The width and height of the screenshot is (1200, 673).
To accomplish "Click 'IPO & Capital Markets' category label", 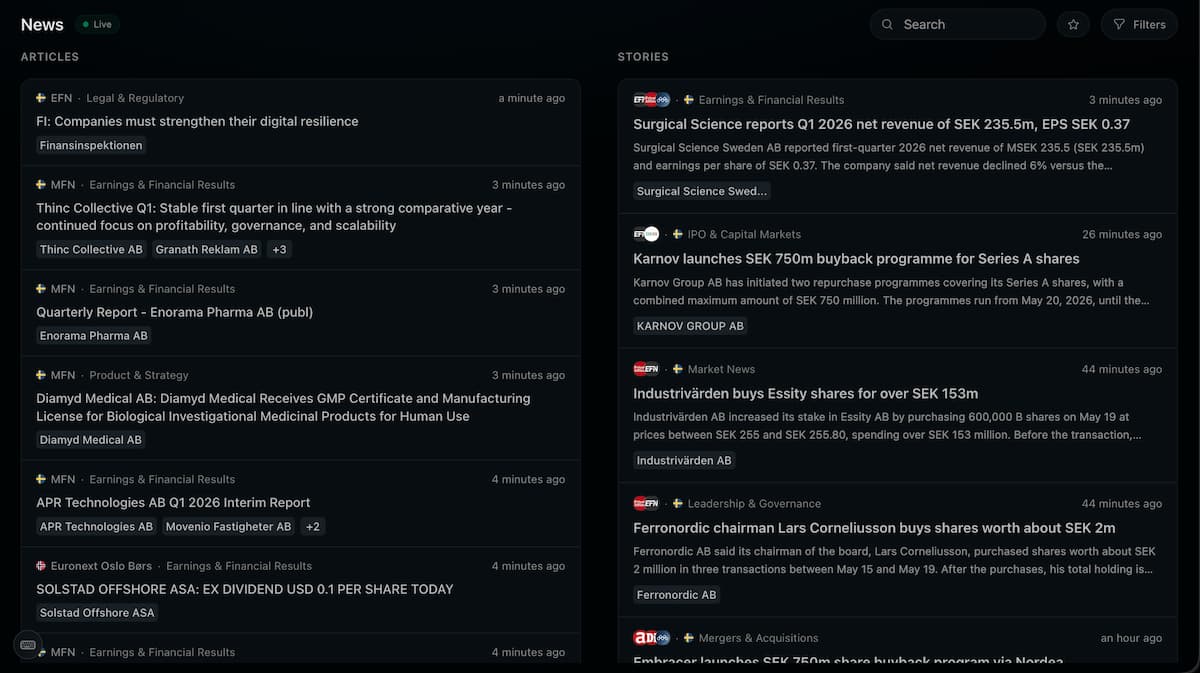I will (x=744, y=234).
